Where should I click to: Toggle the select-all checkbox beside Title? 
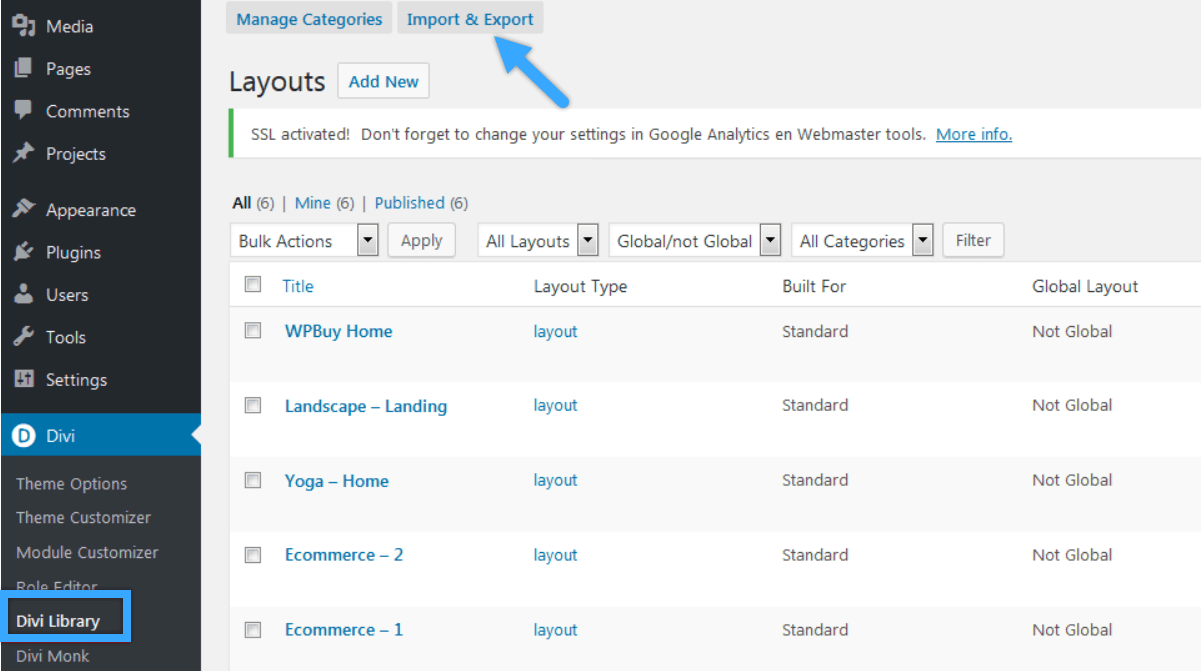(x=253, y=285)
